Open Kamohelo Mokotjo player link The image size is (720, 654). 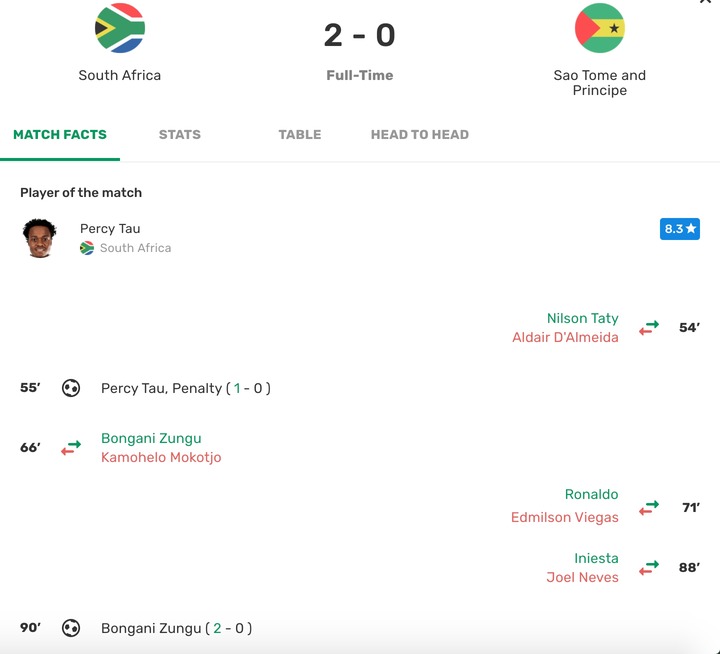click(x=161, y=457)
